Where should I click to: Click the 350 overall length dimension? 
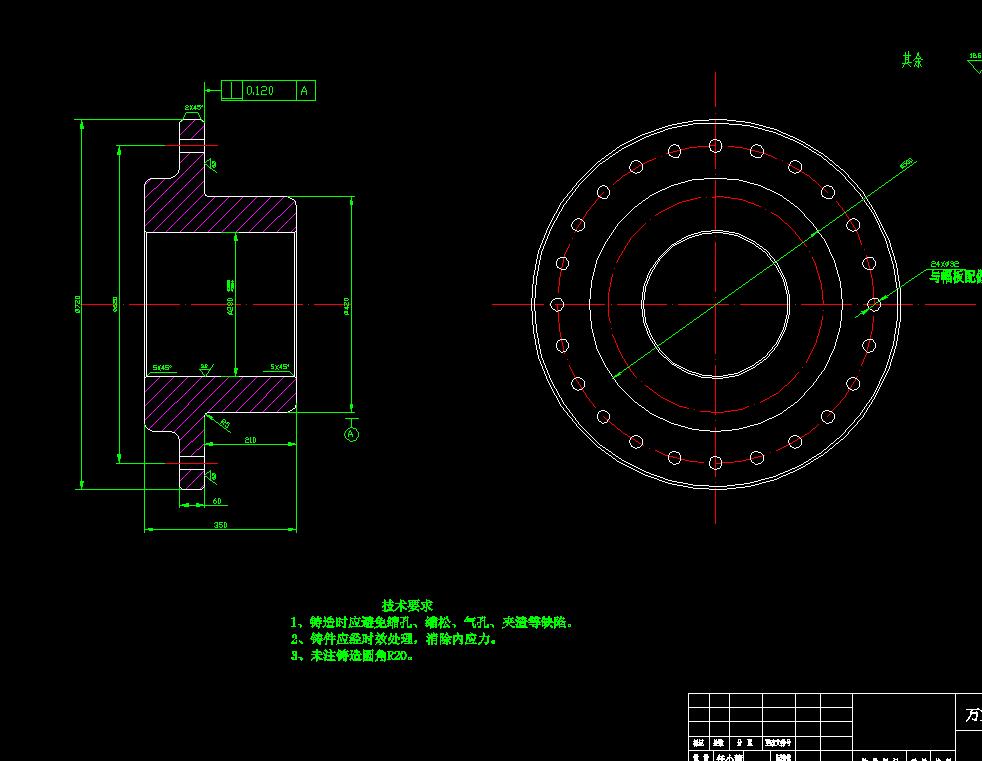click(220, 525)
